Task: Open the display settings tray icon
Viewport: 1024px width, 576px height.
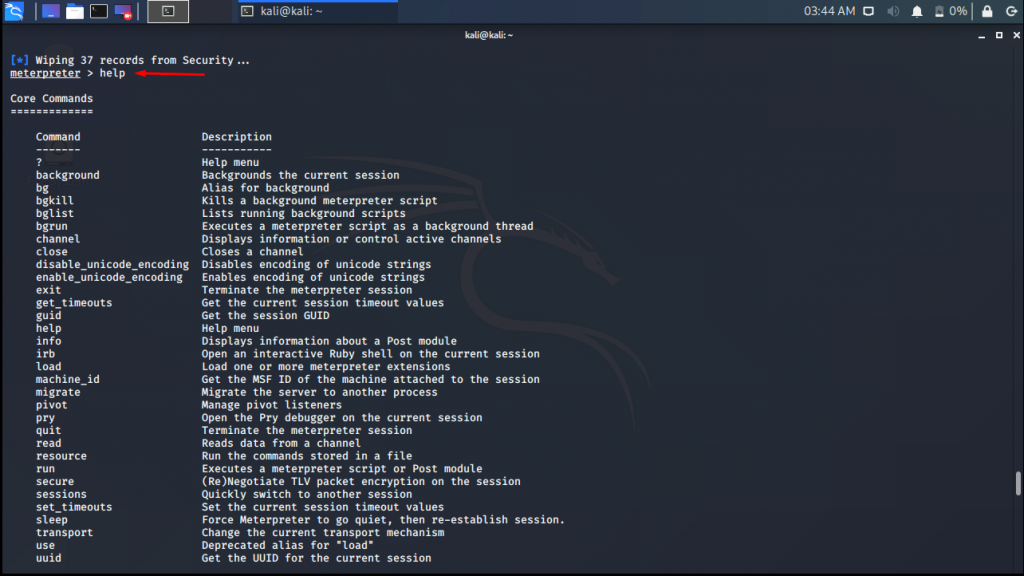Action: 869,11
